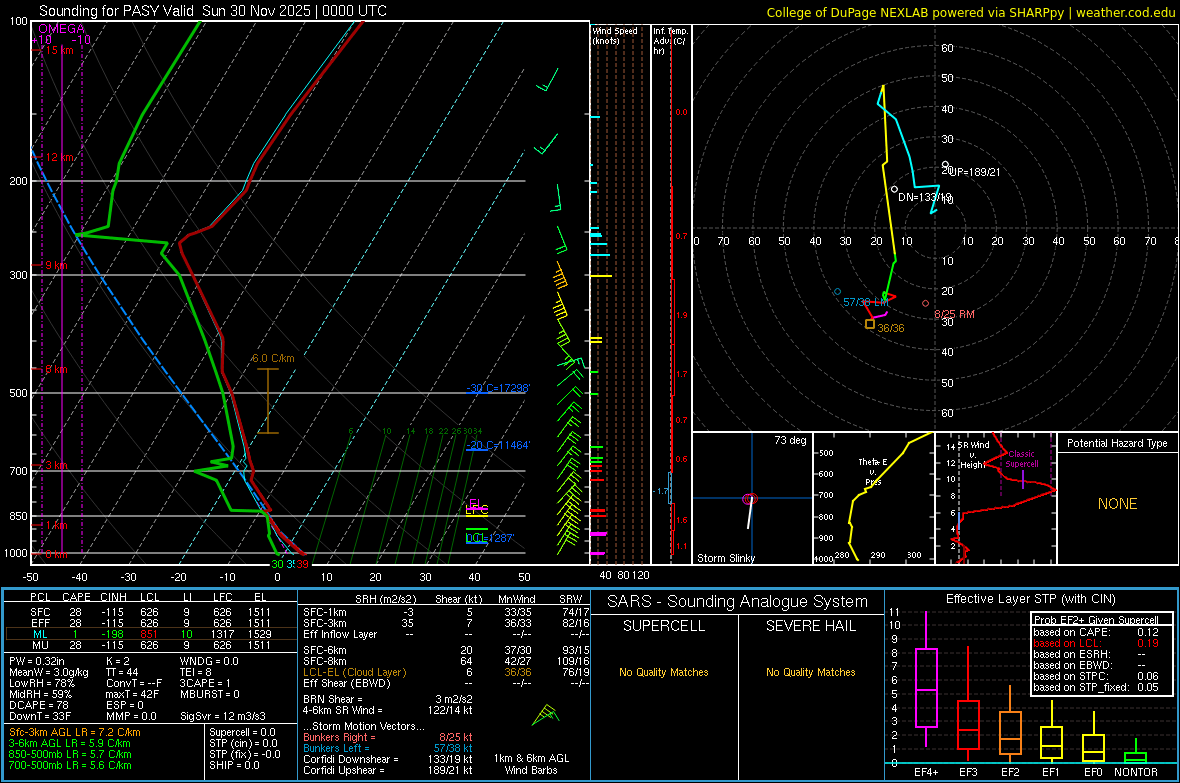Image resolution: width=1180 pixels, height=783 pixels.
Task: Click the 'LowRH = 78%' value
Action: point(41,683)
